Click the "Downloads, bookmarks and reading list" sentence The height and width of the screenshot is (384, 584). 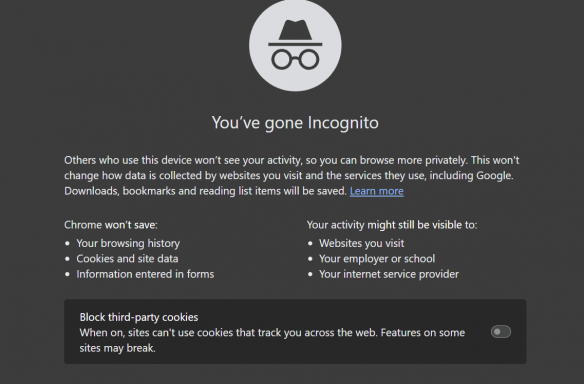(206, 191)
